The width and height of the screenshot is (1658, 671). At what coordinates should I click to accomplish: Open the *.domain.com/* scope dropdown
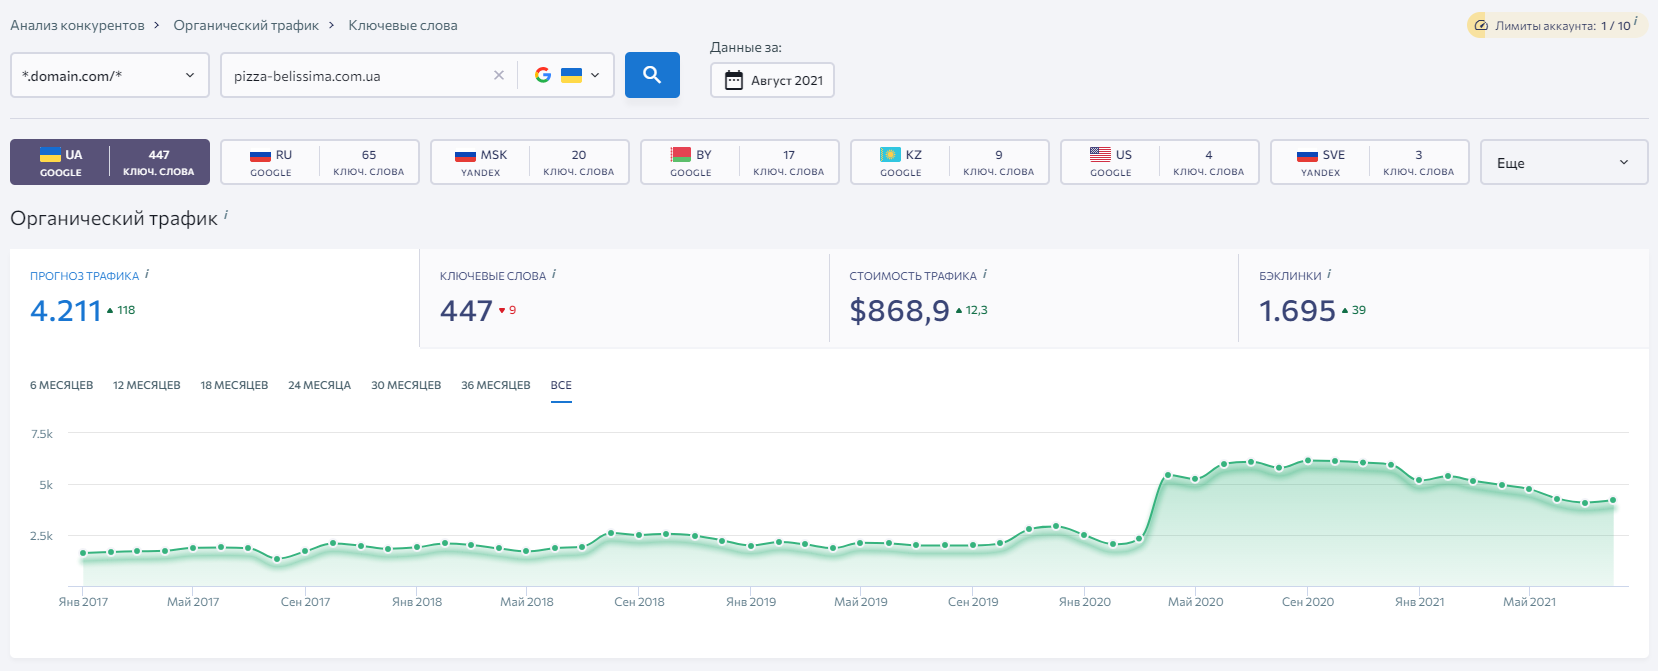110,75
